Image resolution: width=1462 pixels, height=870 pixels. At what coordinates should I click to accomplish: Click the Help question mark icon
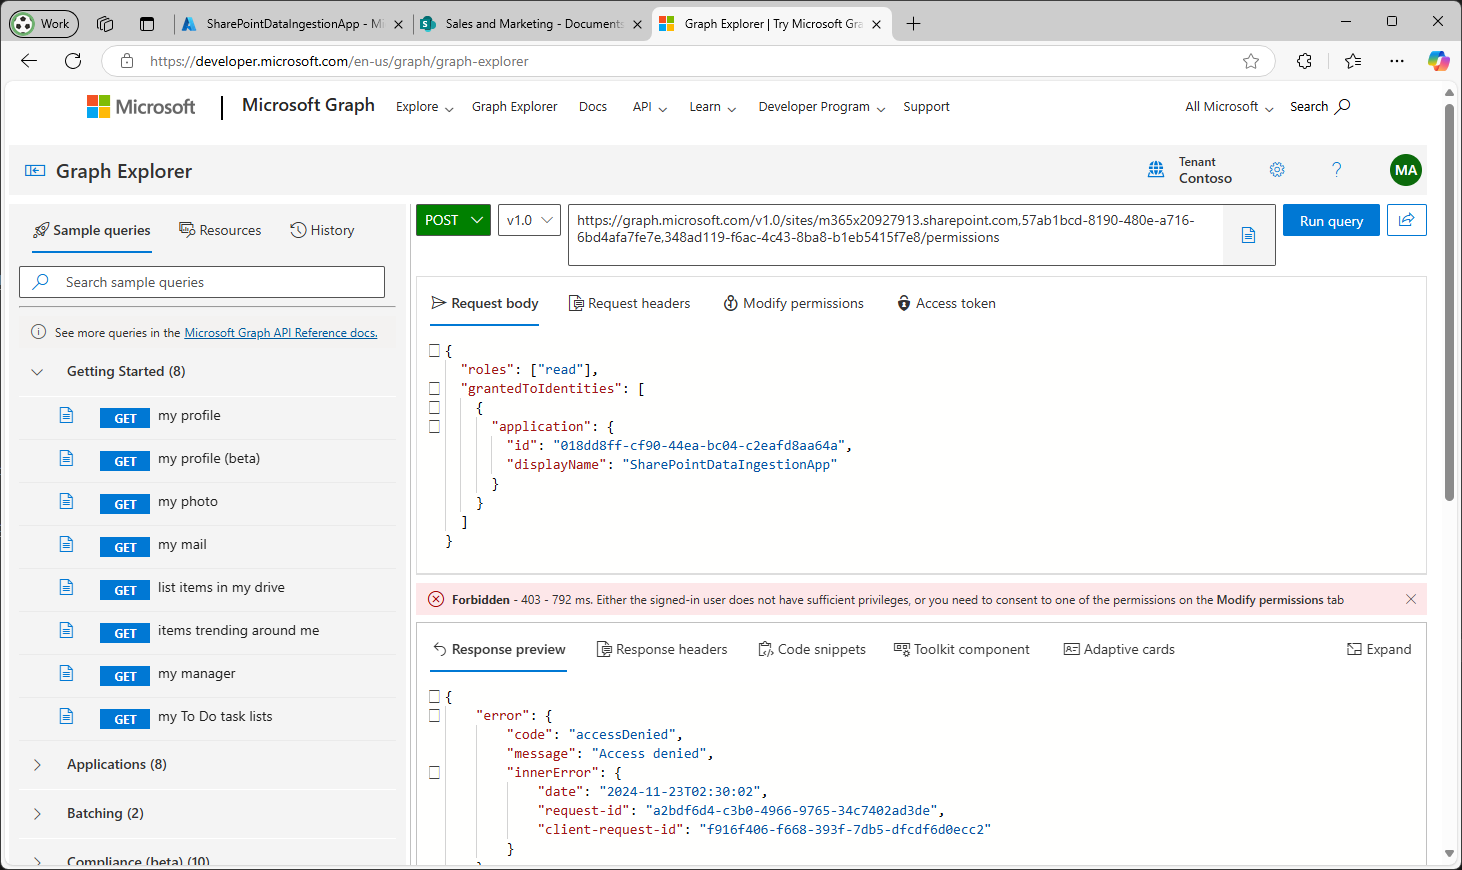tap(1337, 170)
